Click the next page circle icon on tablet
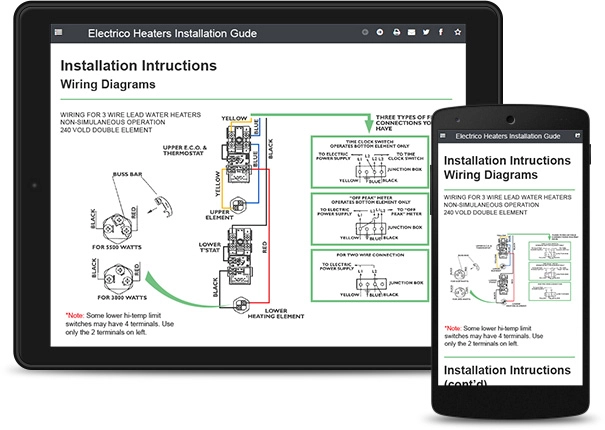The image size is (605, 430). pyautogui.click(x=380, y=32)
